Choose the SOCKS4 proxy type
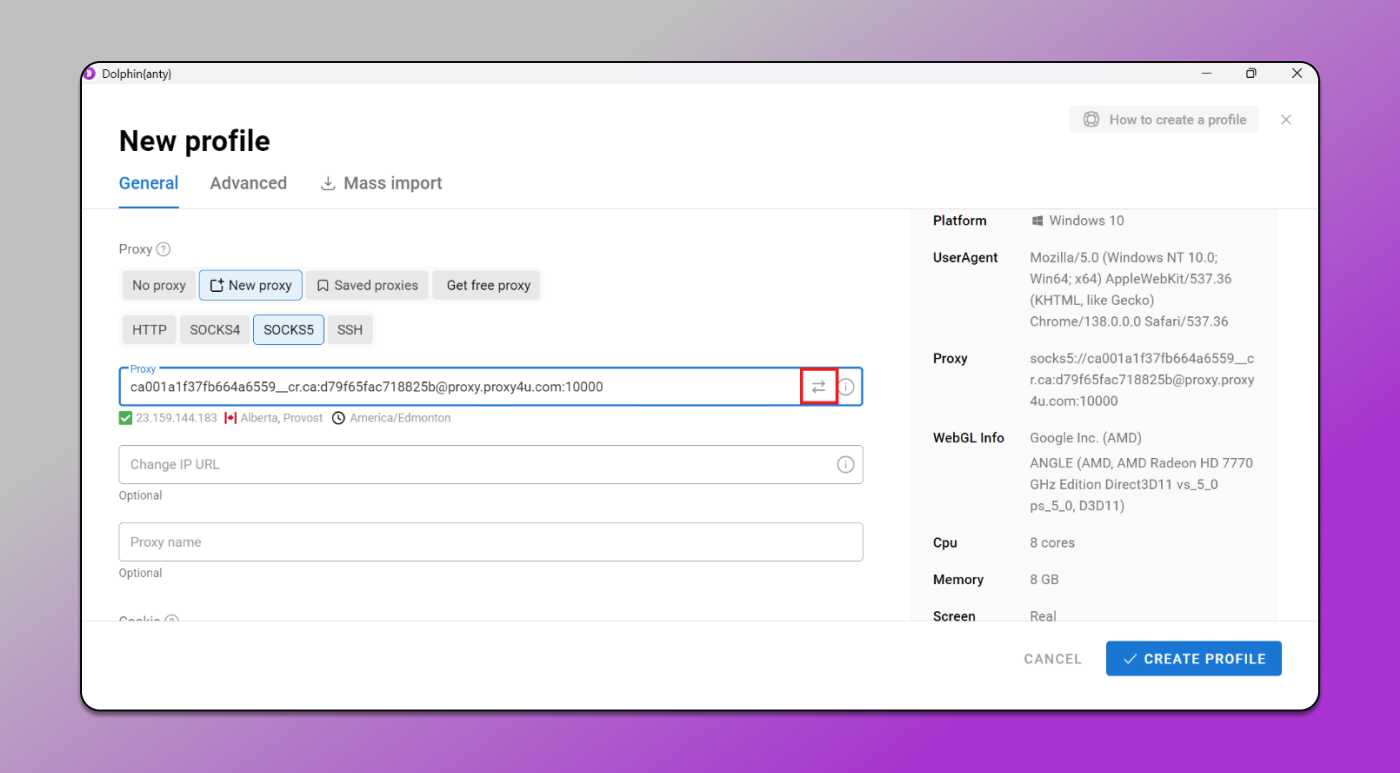The image size is (1400, 773). [x=215, y=329]
